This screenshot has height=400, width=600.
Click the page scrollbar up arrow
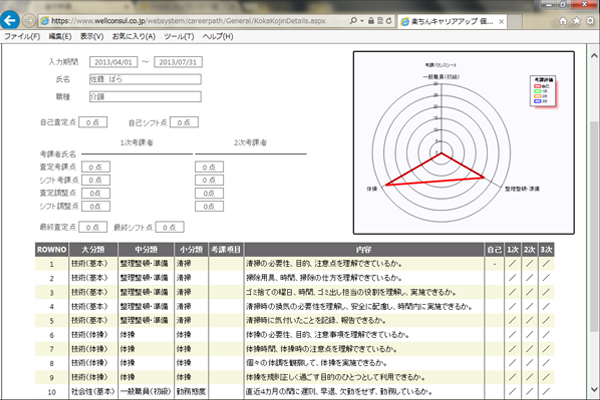(594, 56)
